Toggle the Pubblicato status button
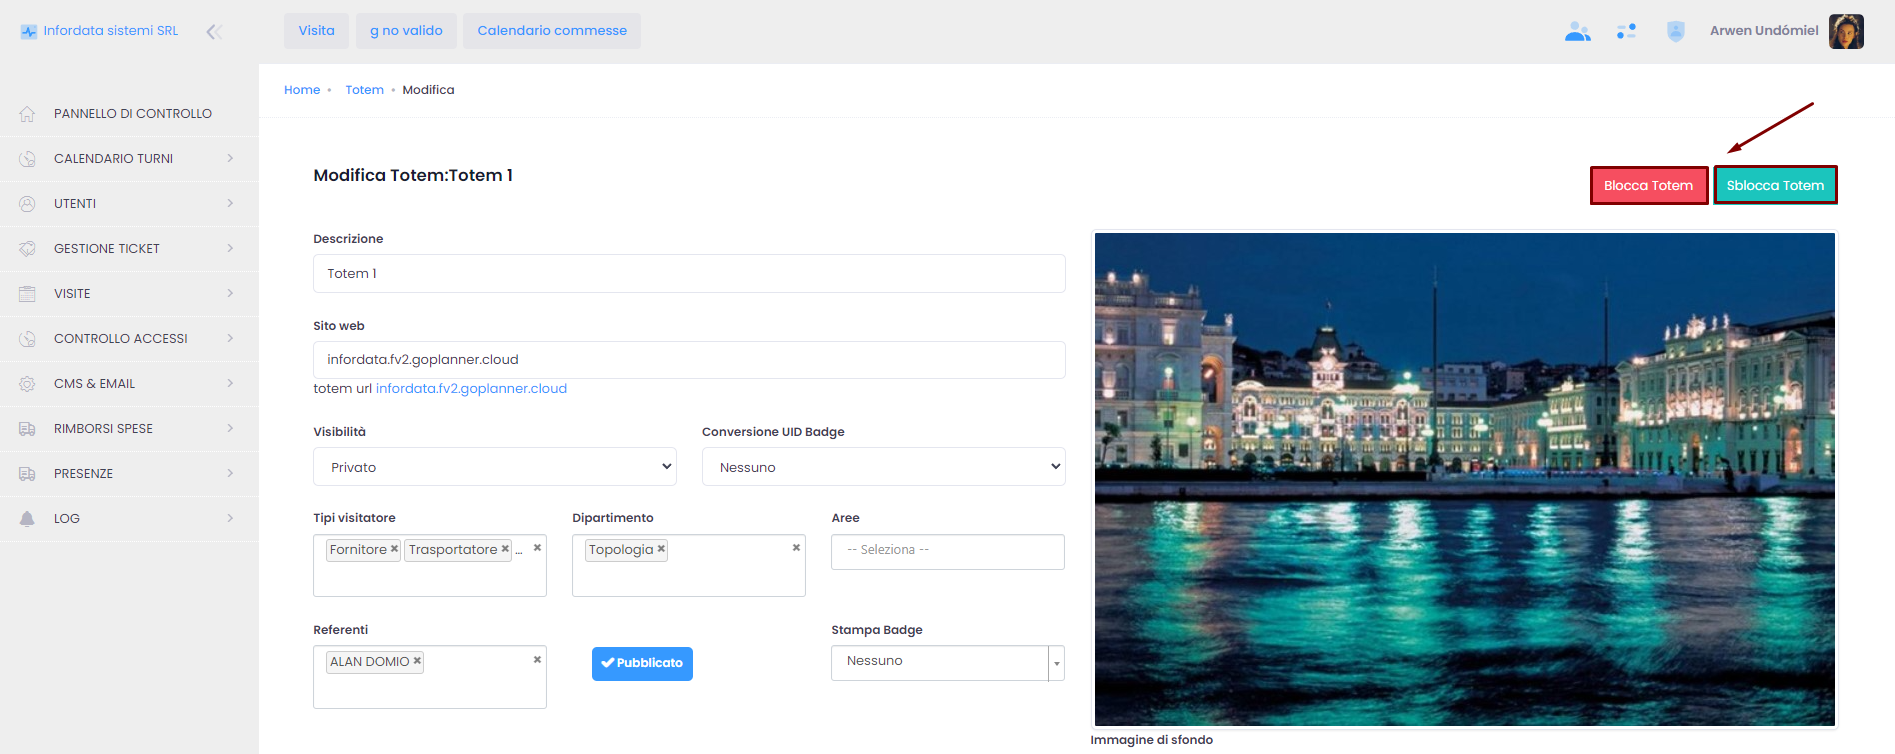The width and height of the screenshot is (1895, 754). point(642,663)
